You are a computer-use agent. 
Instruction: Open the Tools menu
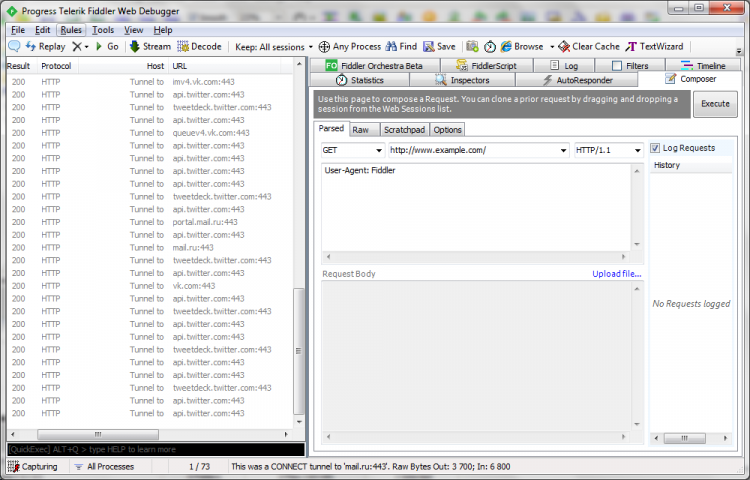click(x=103, y=30)
